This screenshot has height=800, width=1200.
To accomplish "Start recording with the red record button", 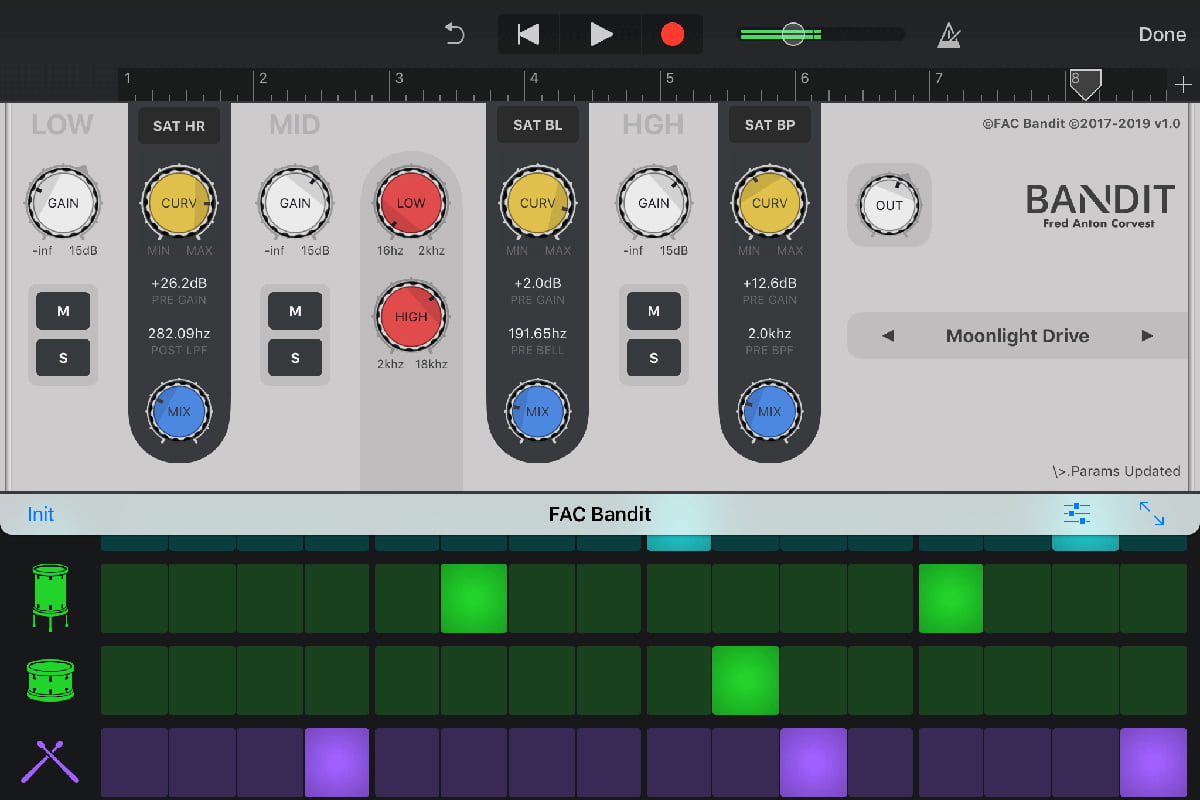I will click(x=672, y=34).
